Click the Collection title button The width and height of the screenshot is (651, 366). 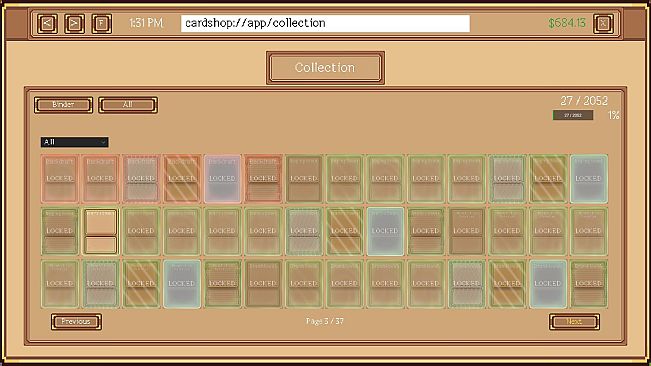pos(325,68)
